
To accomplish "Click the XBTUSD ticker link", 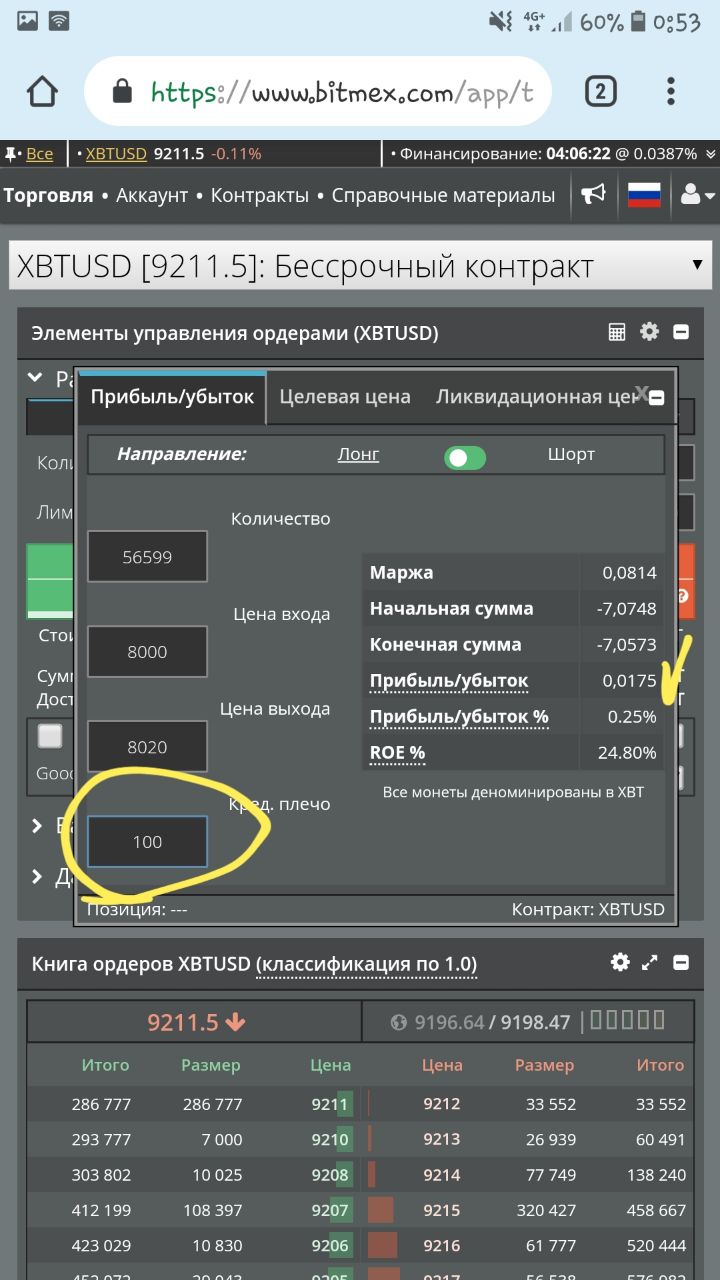I will click(x=116, y=154).
